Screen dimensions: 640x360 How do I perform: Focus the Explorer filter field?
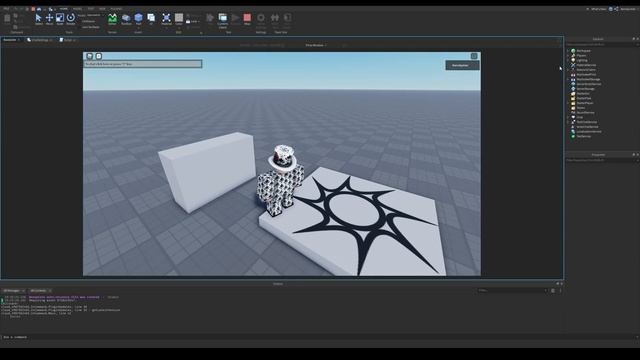602,44
